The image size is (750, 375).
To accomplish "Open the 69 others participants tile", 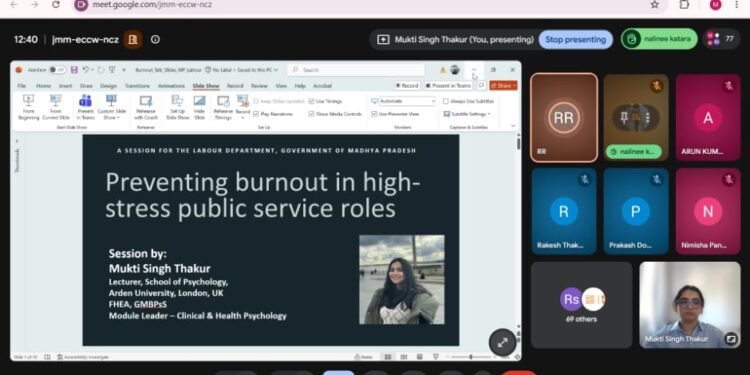I will tap(582, 305).
